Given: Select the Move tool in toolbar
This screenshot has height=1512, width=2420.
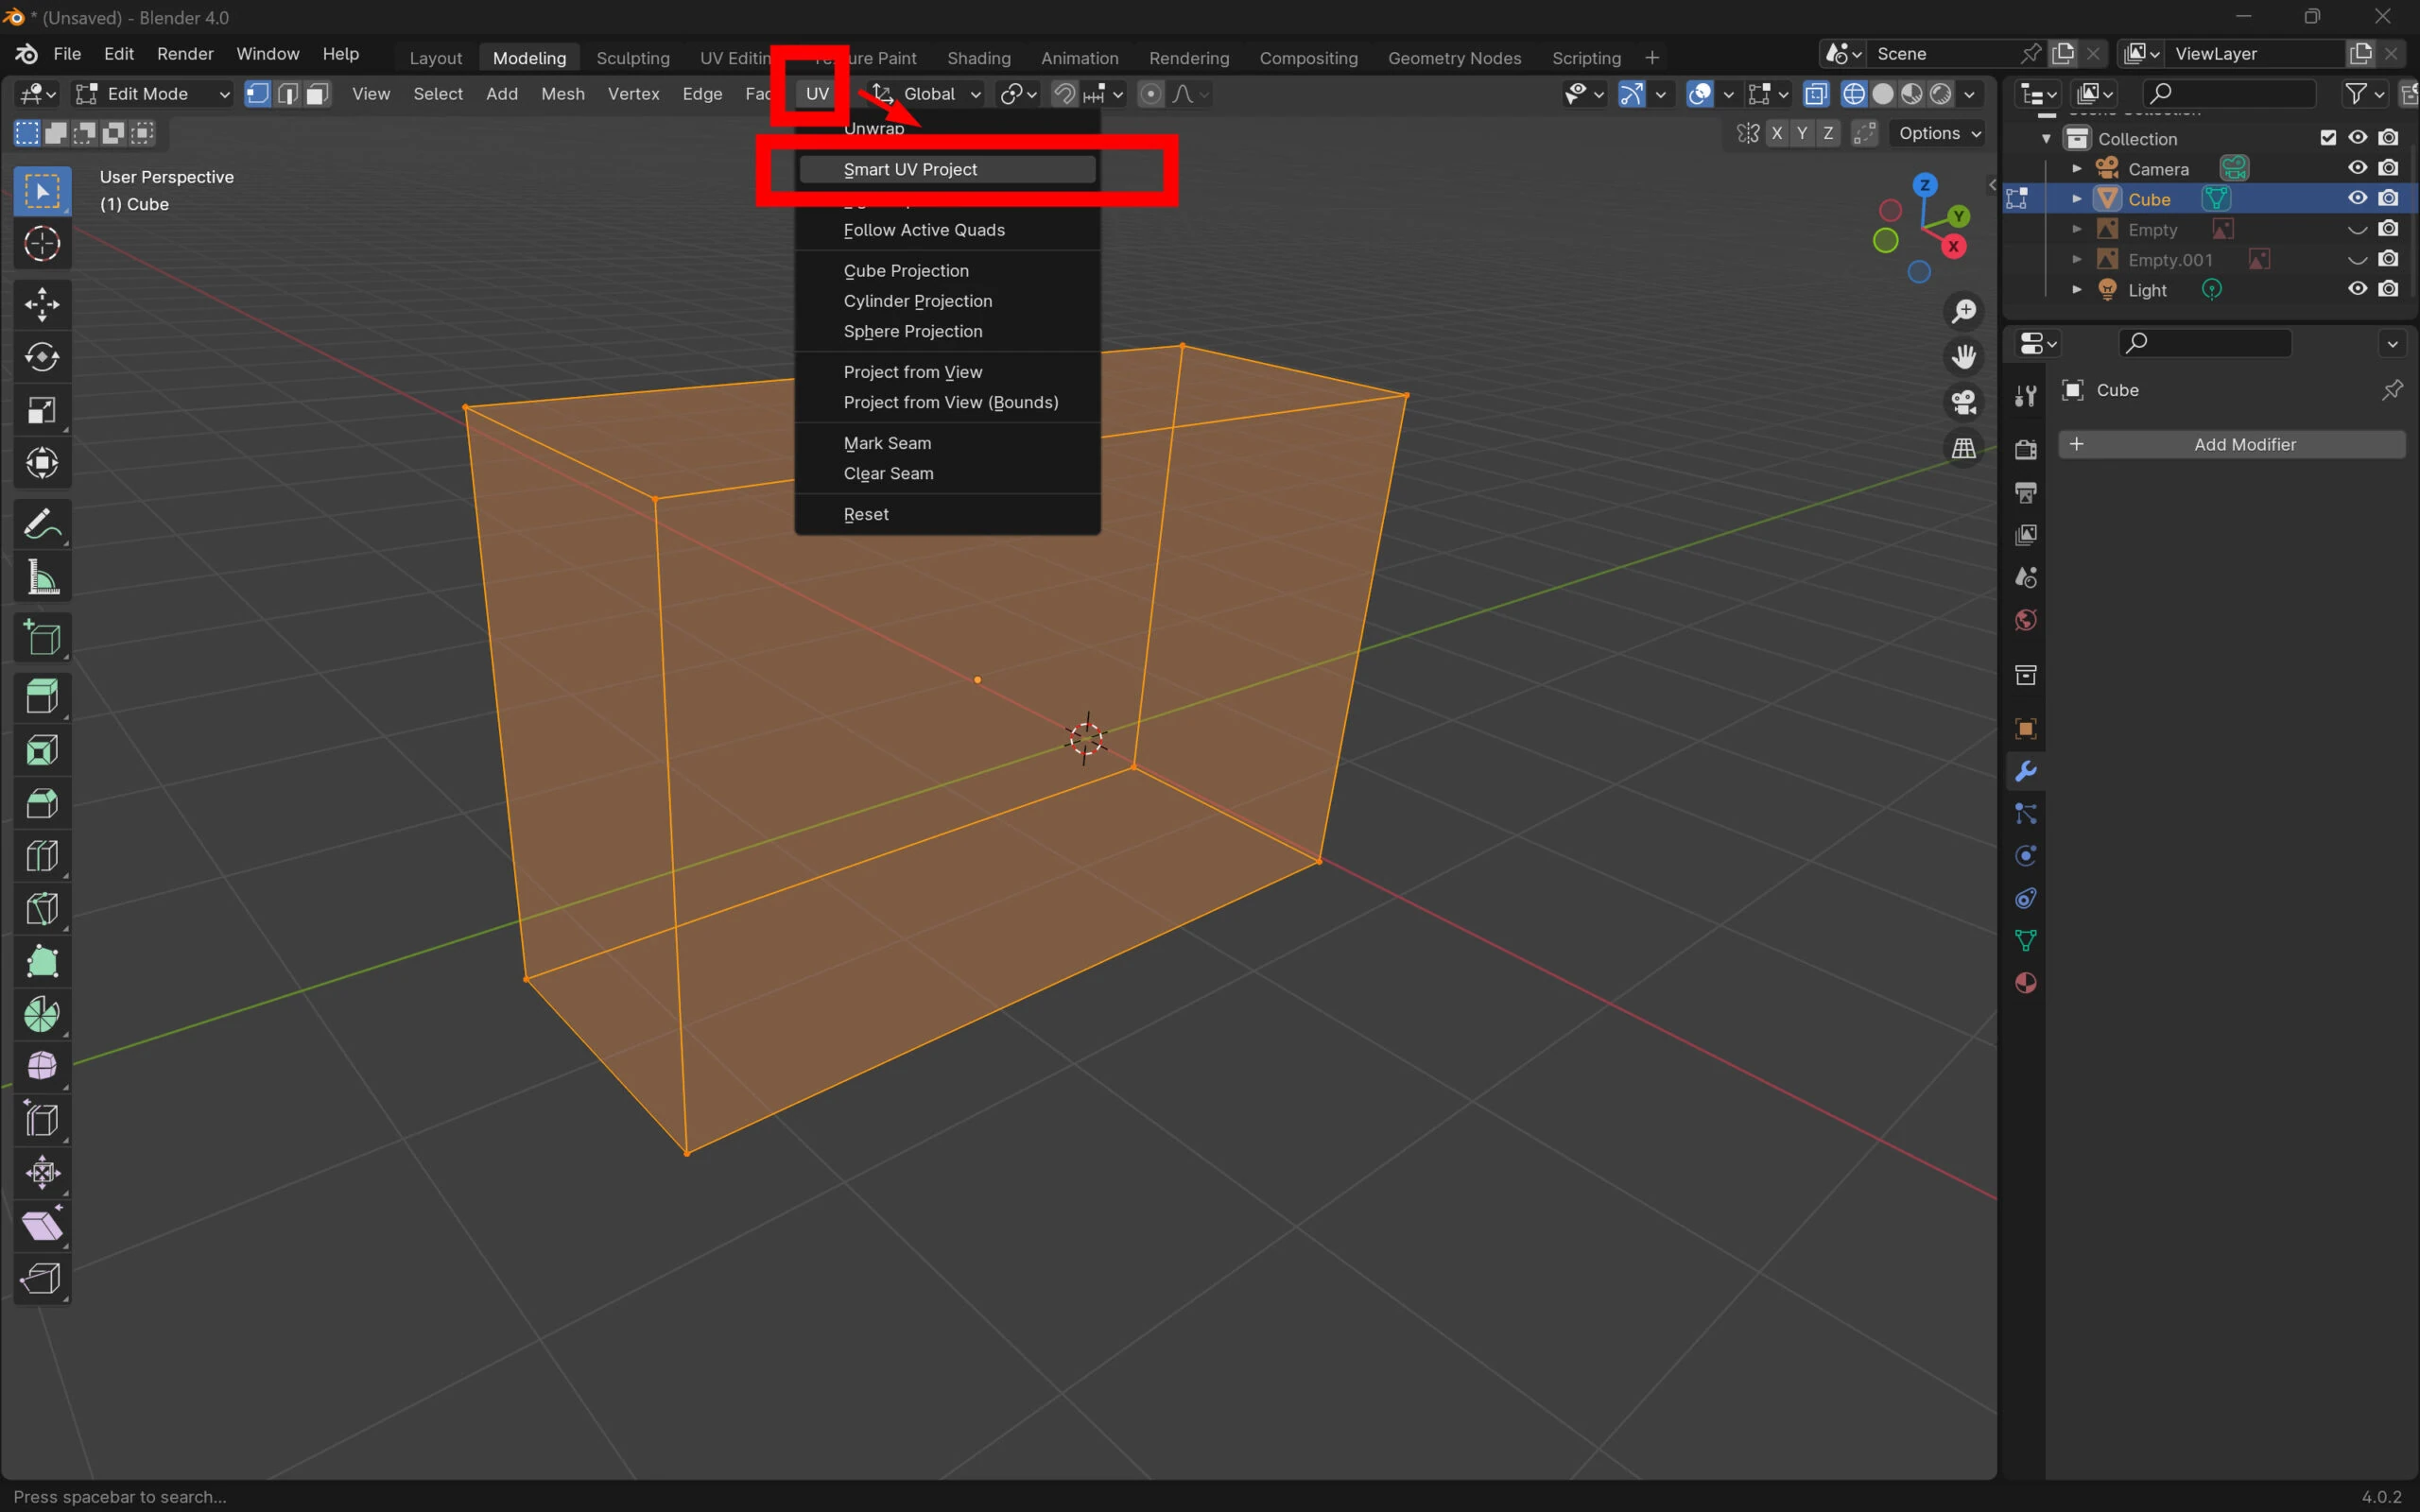Looking at the screenshot, I should (42, 305).
